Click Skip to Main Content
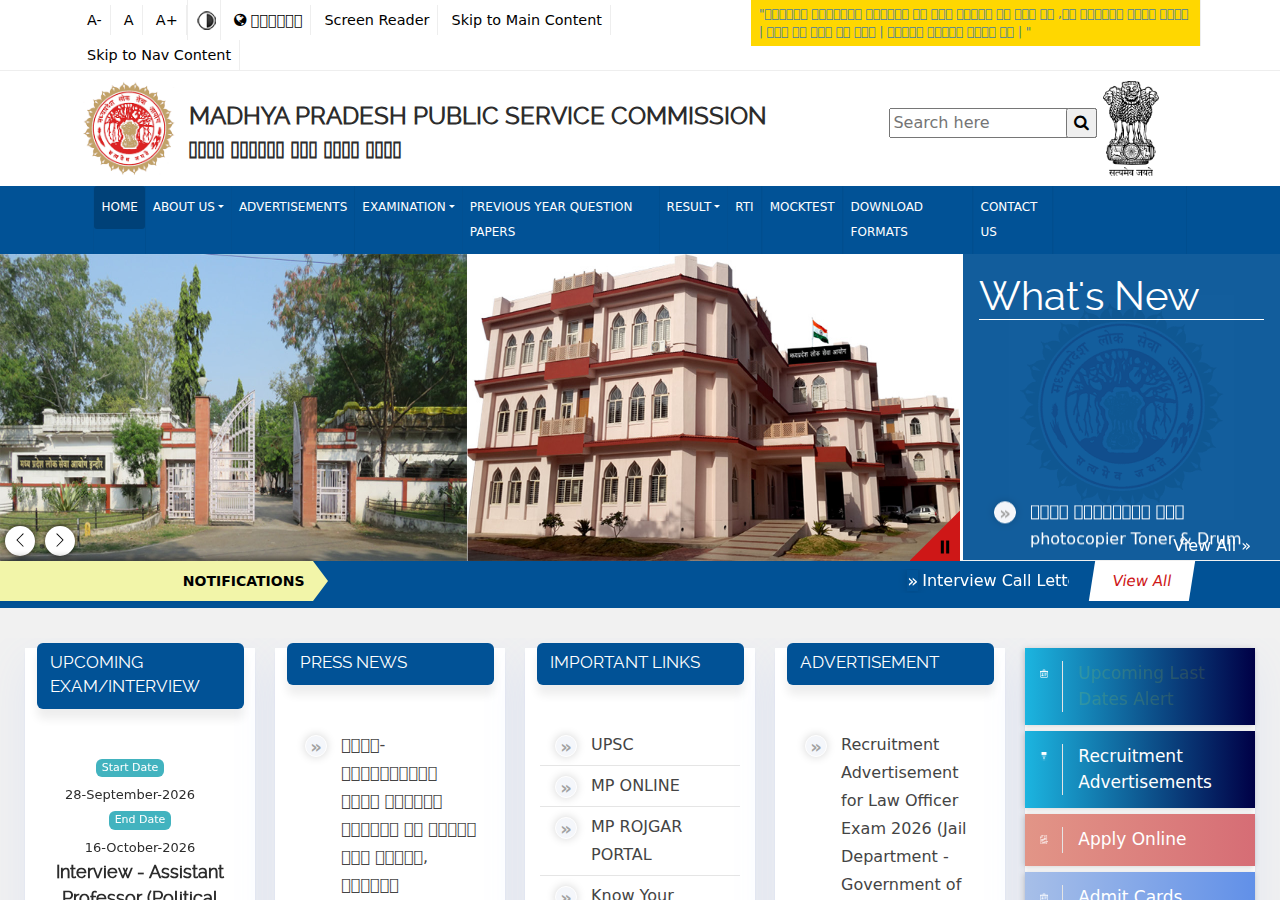The height and width of the screenshot is (900, 1280). [526, 20]
